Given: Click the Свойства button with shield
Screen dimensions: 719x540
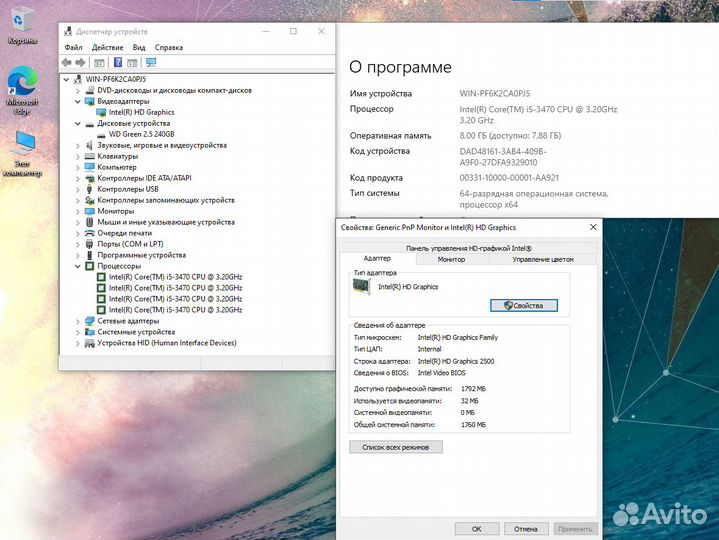Looking at the screenshot, I should [x=524, y=306].
